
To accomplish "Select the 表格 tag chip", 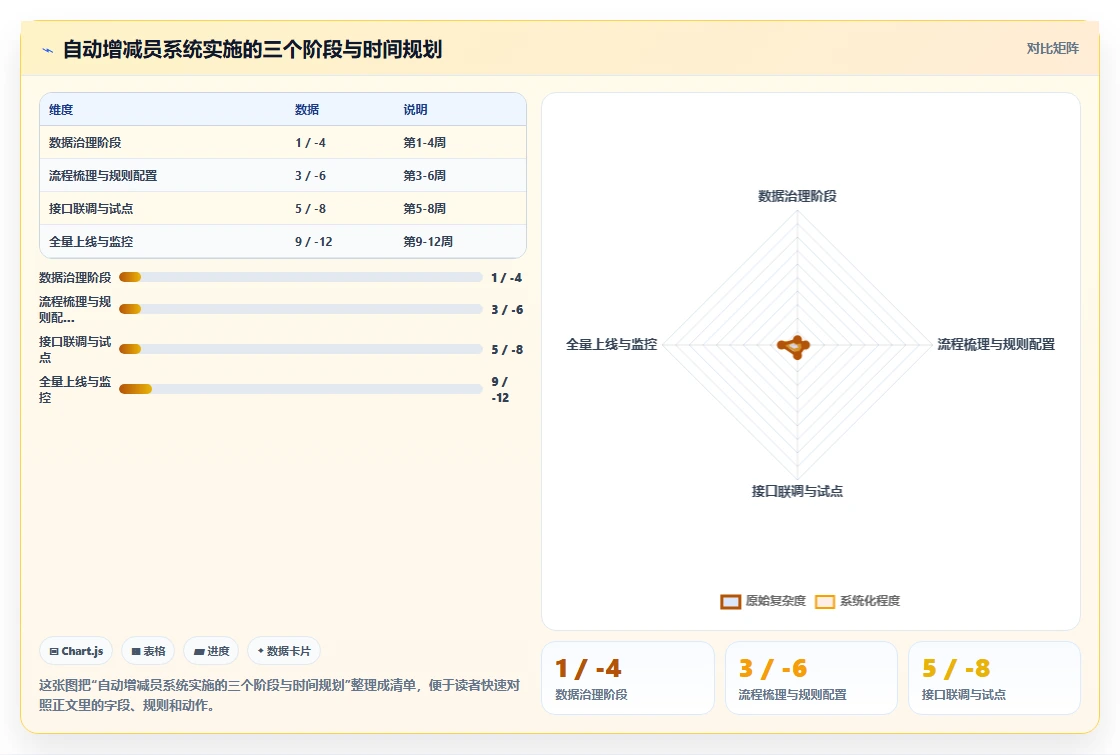I will [148, 651].
